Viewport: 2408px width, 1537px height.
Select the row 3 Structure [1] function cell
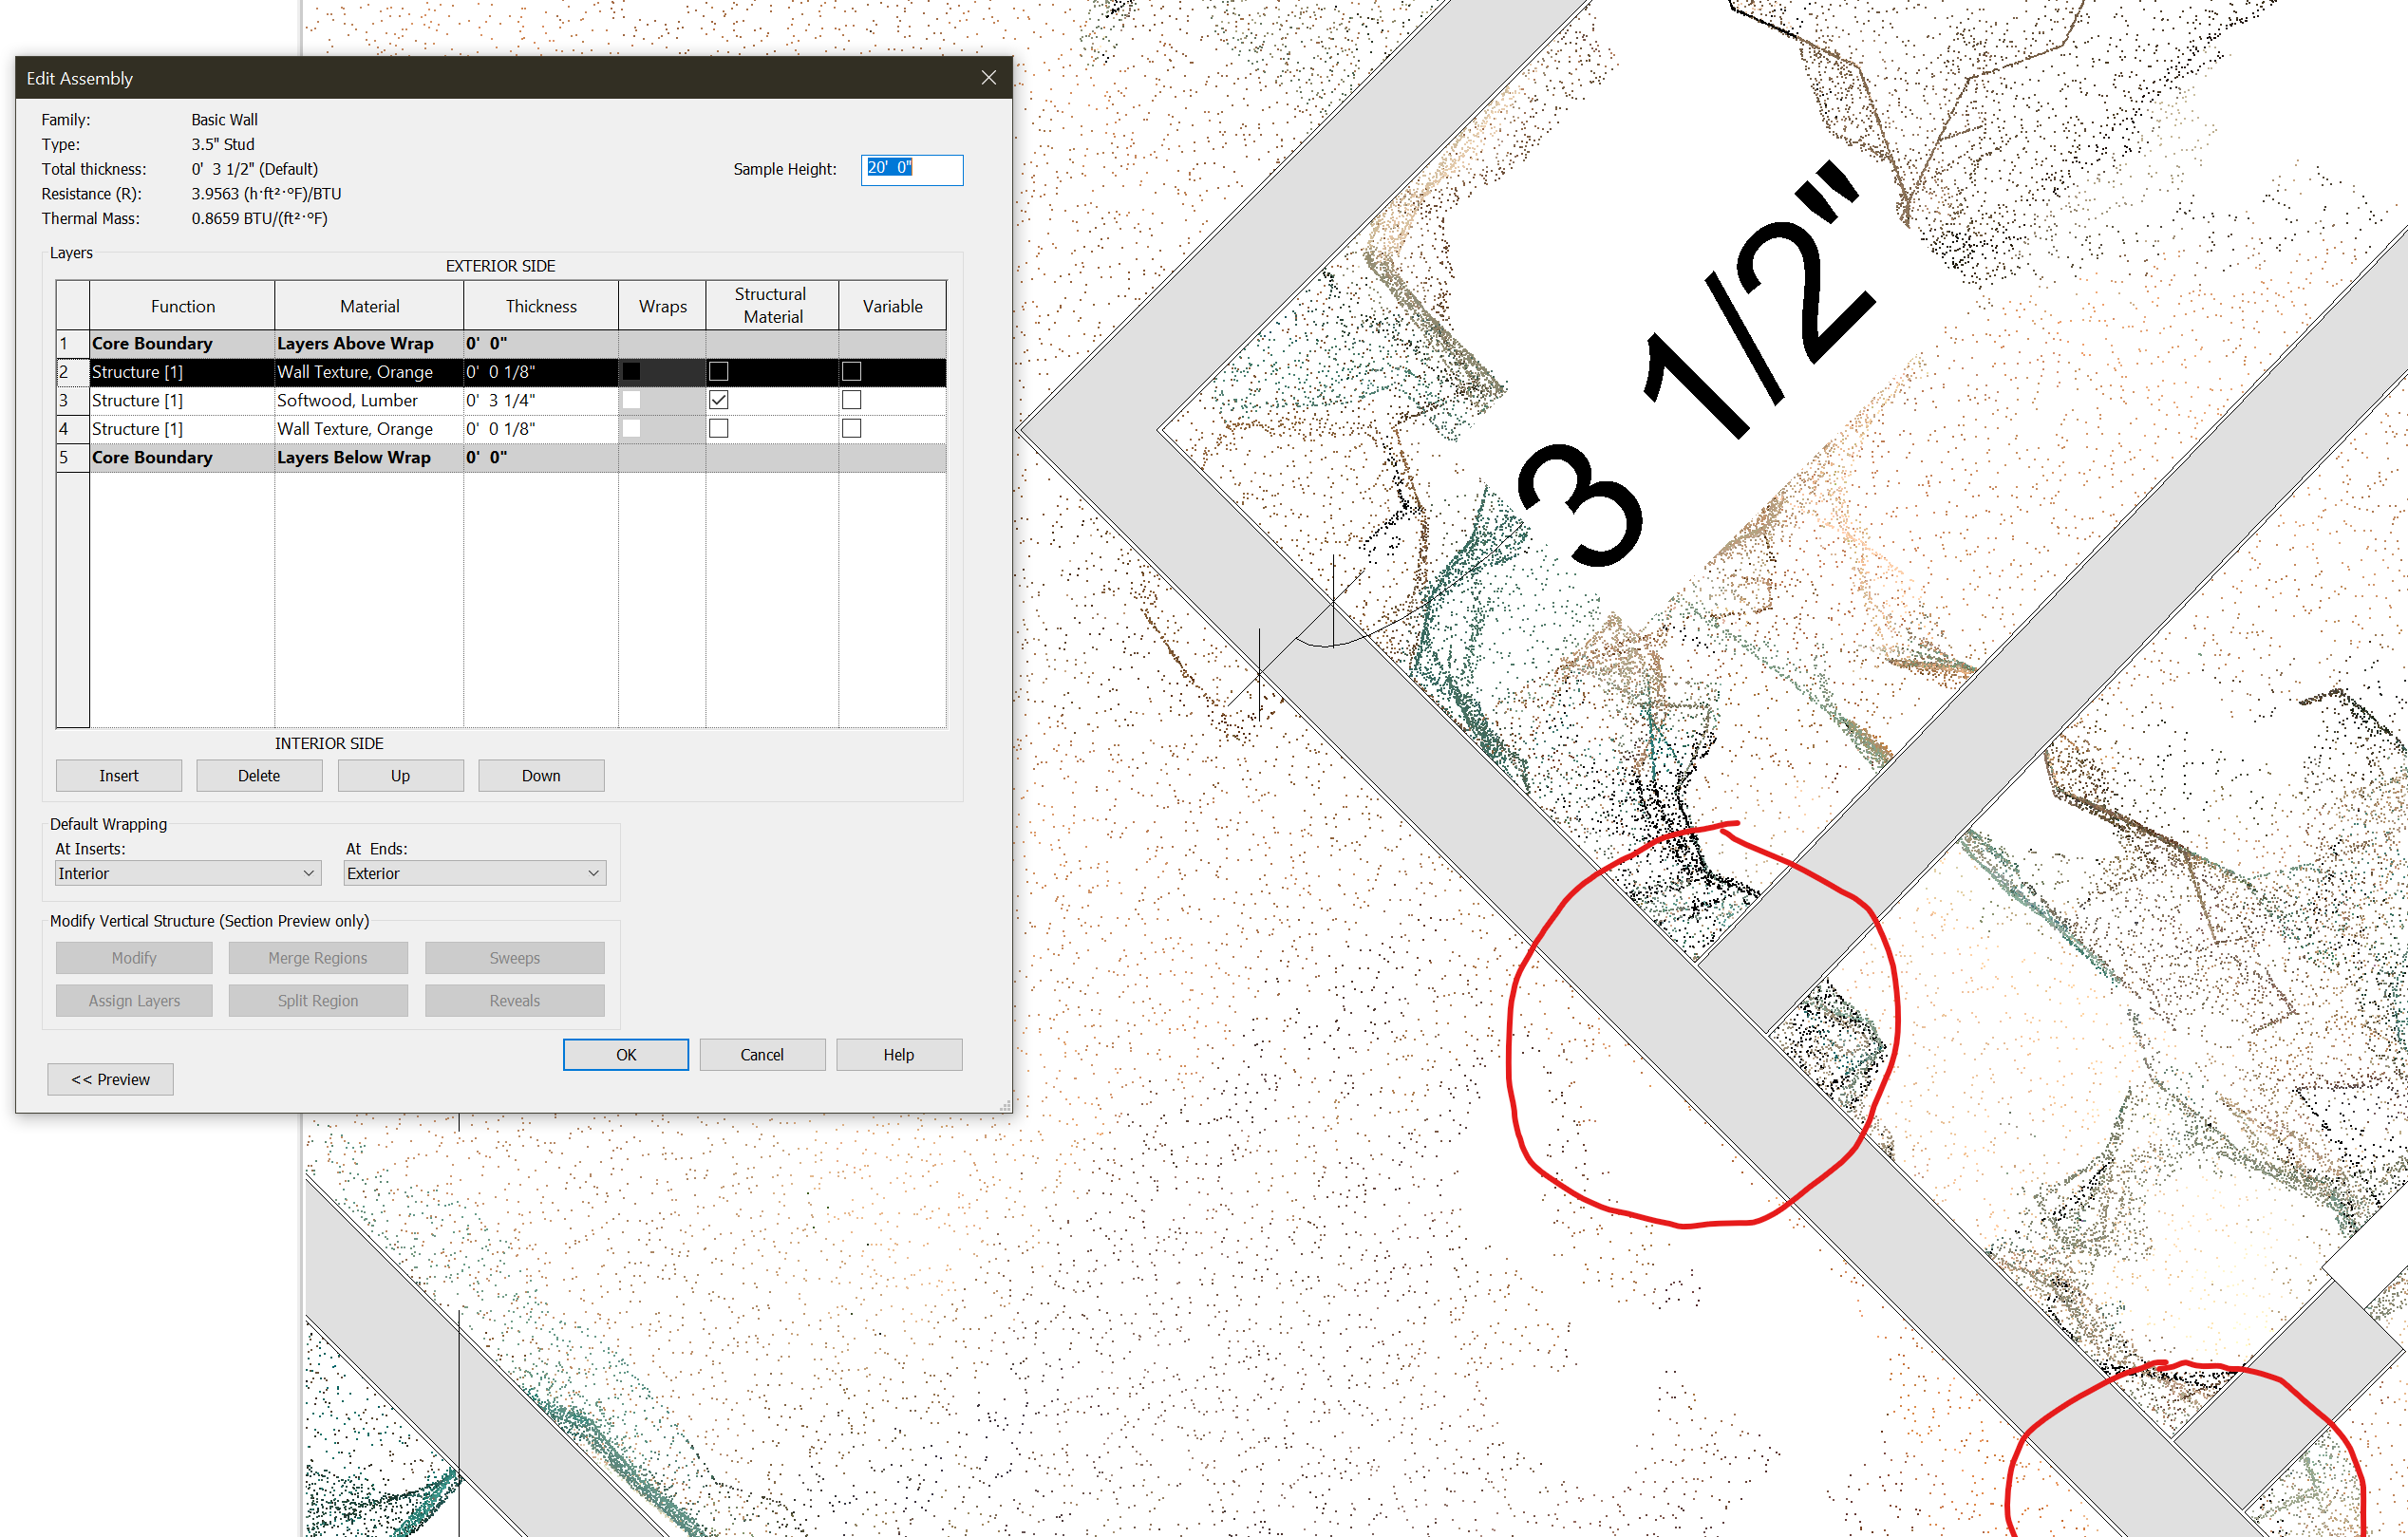(x=182, y=400)
